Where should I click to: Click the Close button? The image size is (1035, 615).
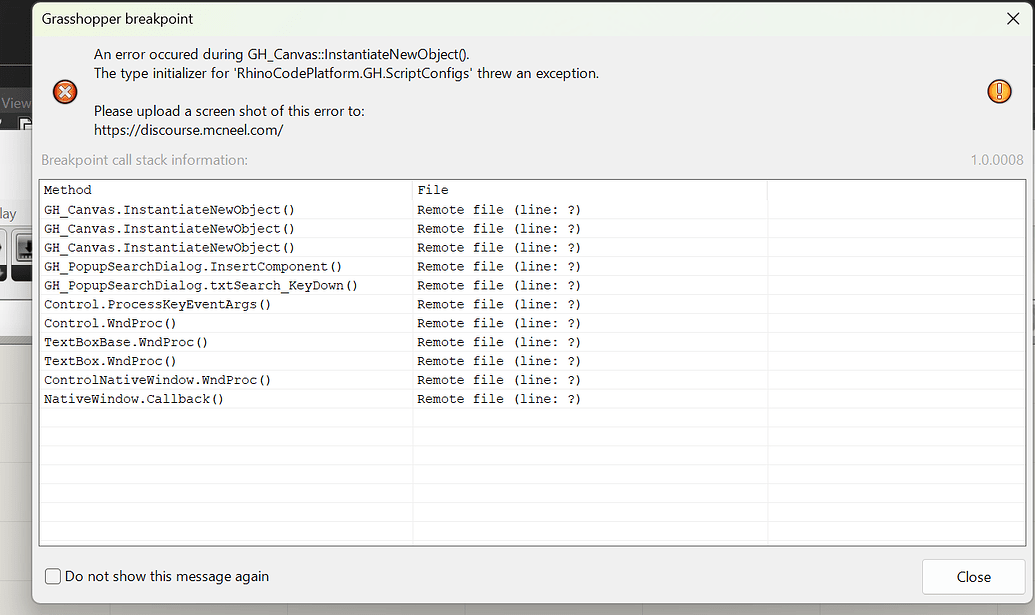[x=972, y=577]
